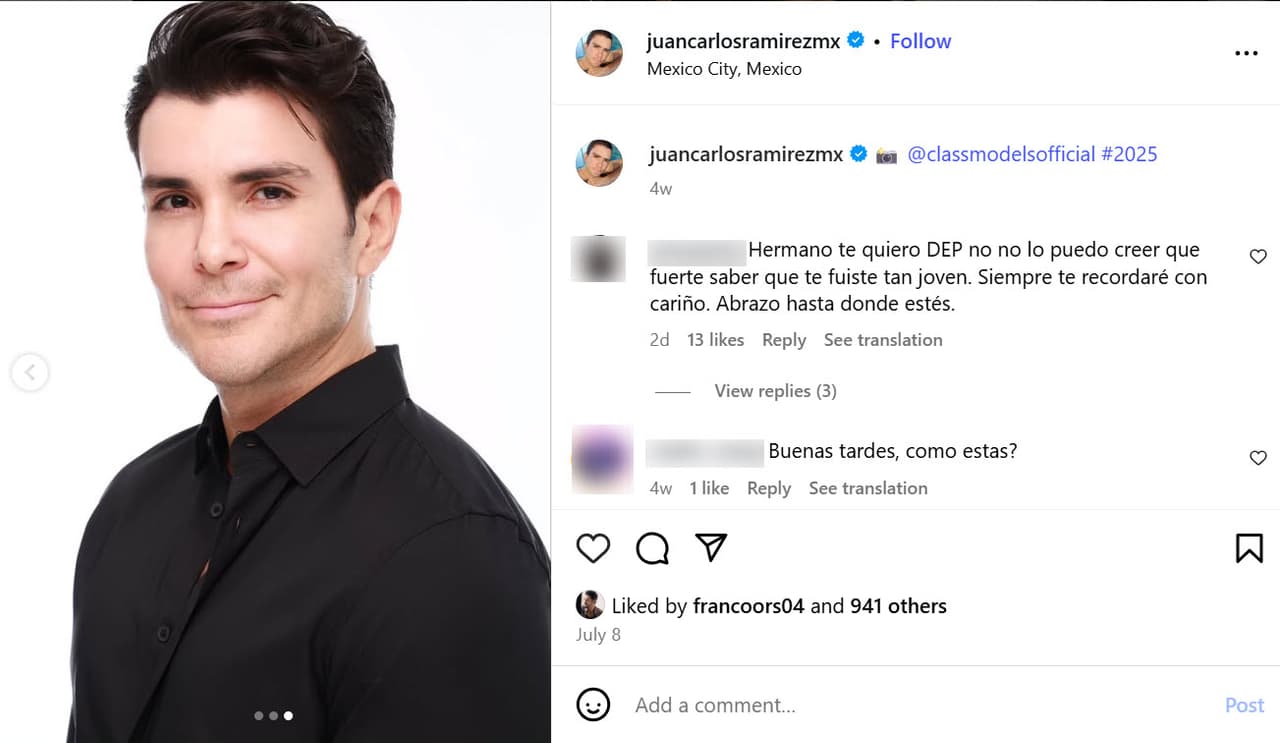See translation of the first comment
1280x743 pixels.
point(883,339)
